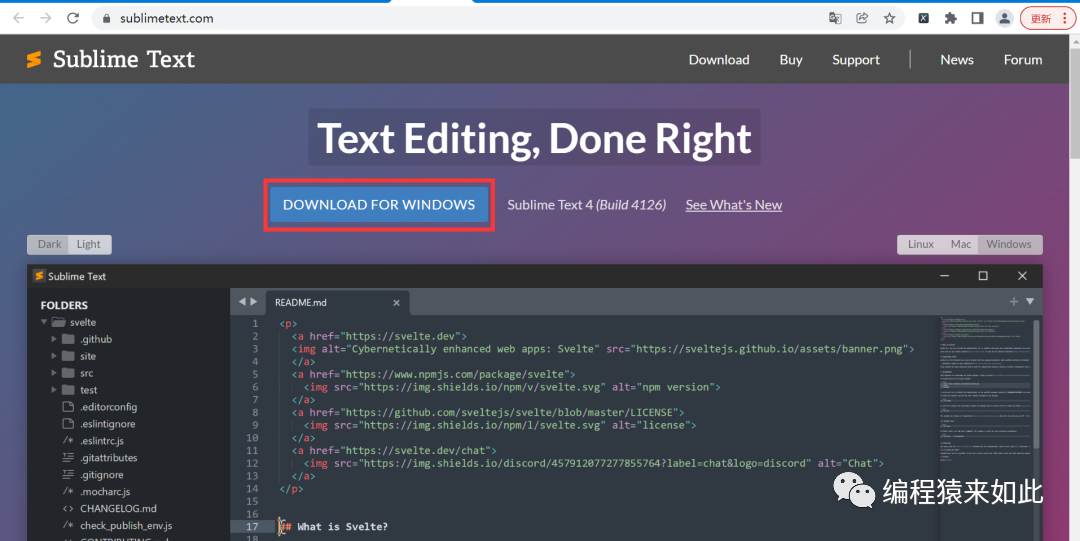The image size is (1080, 541).
Task: Open the tab list dropdown triangle
Action: [1030, 301]
